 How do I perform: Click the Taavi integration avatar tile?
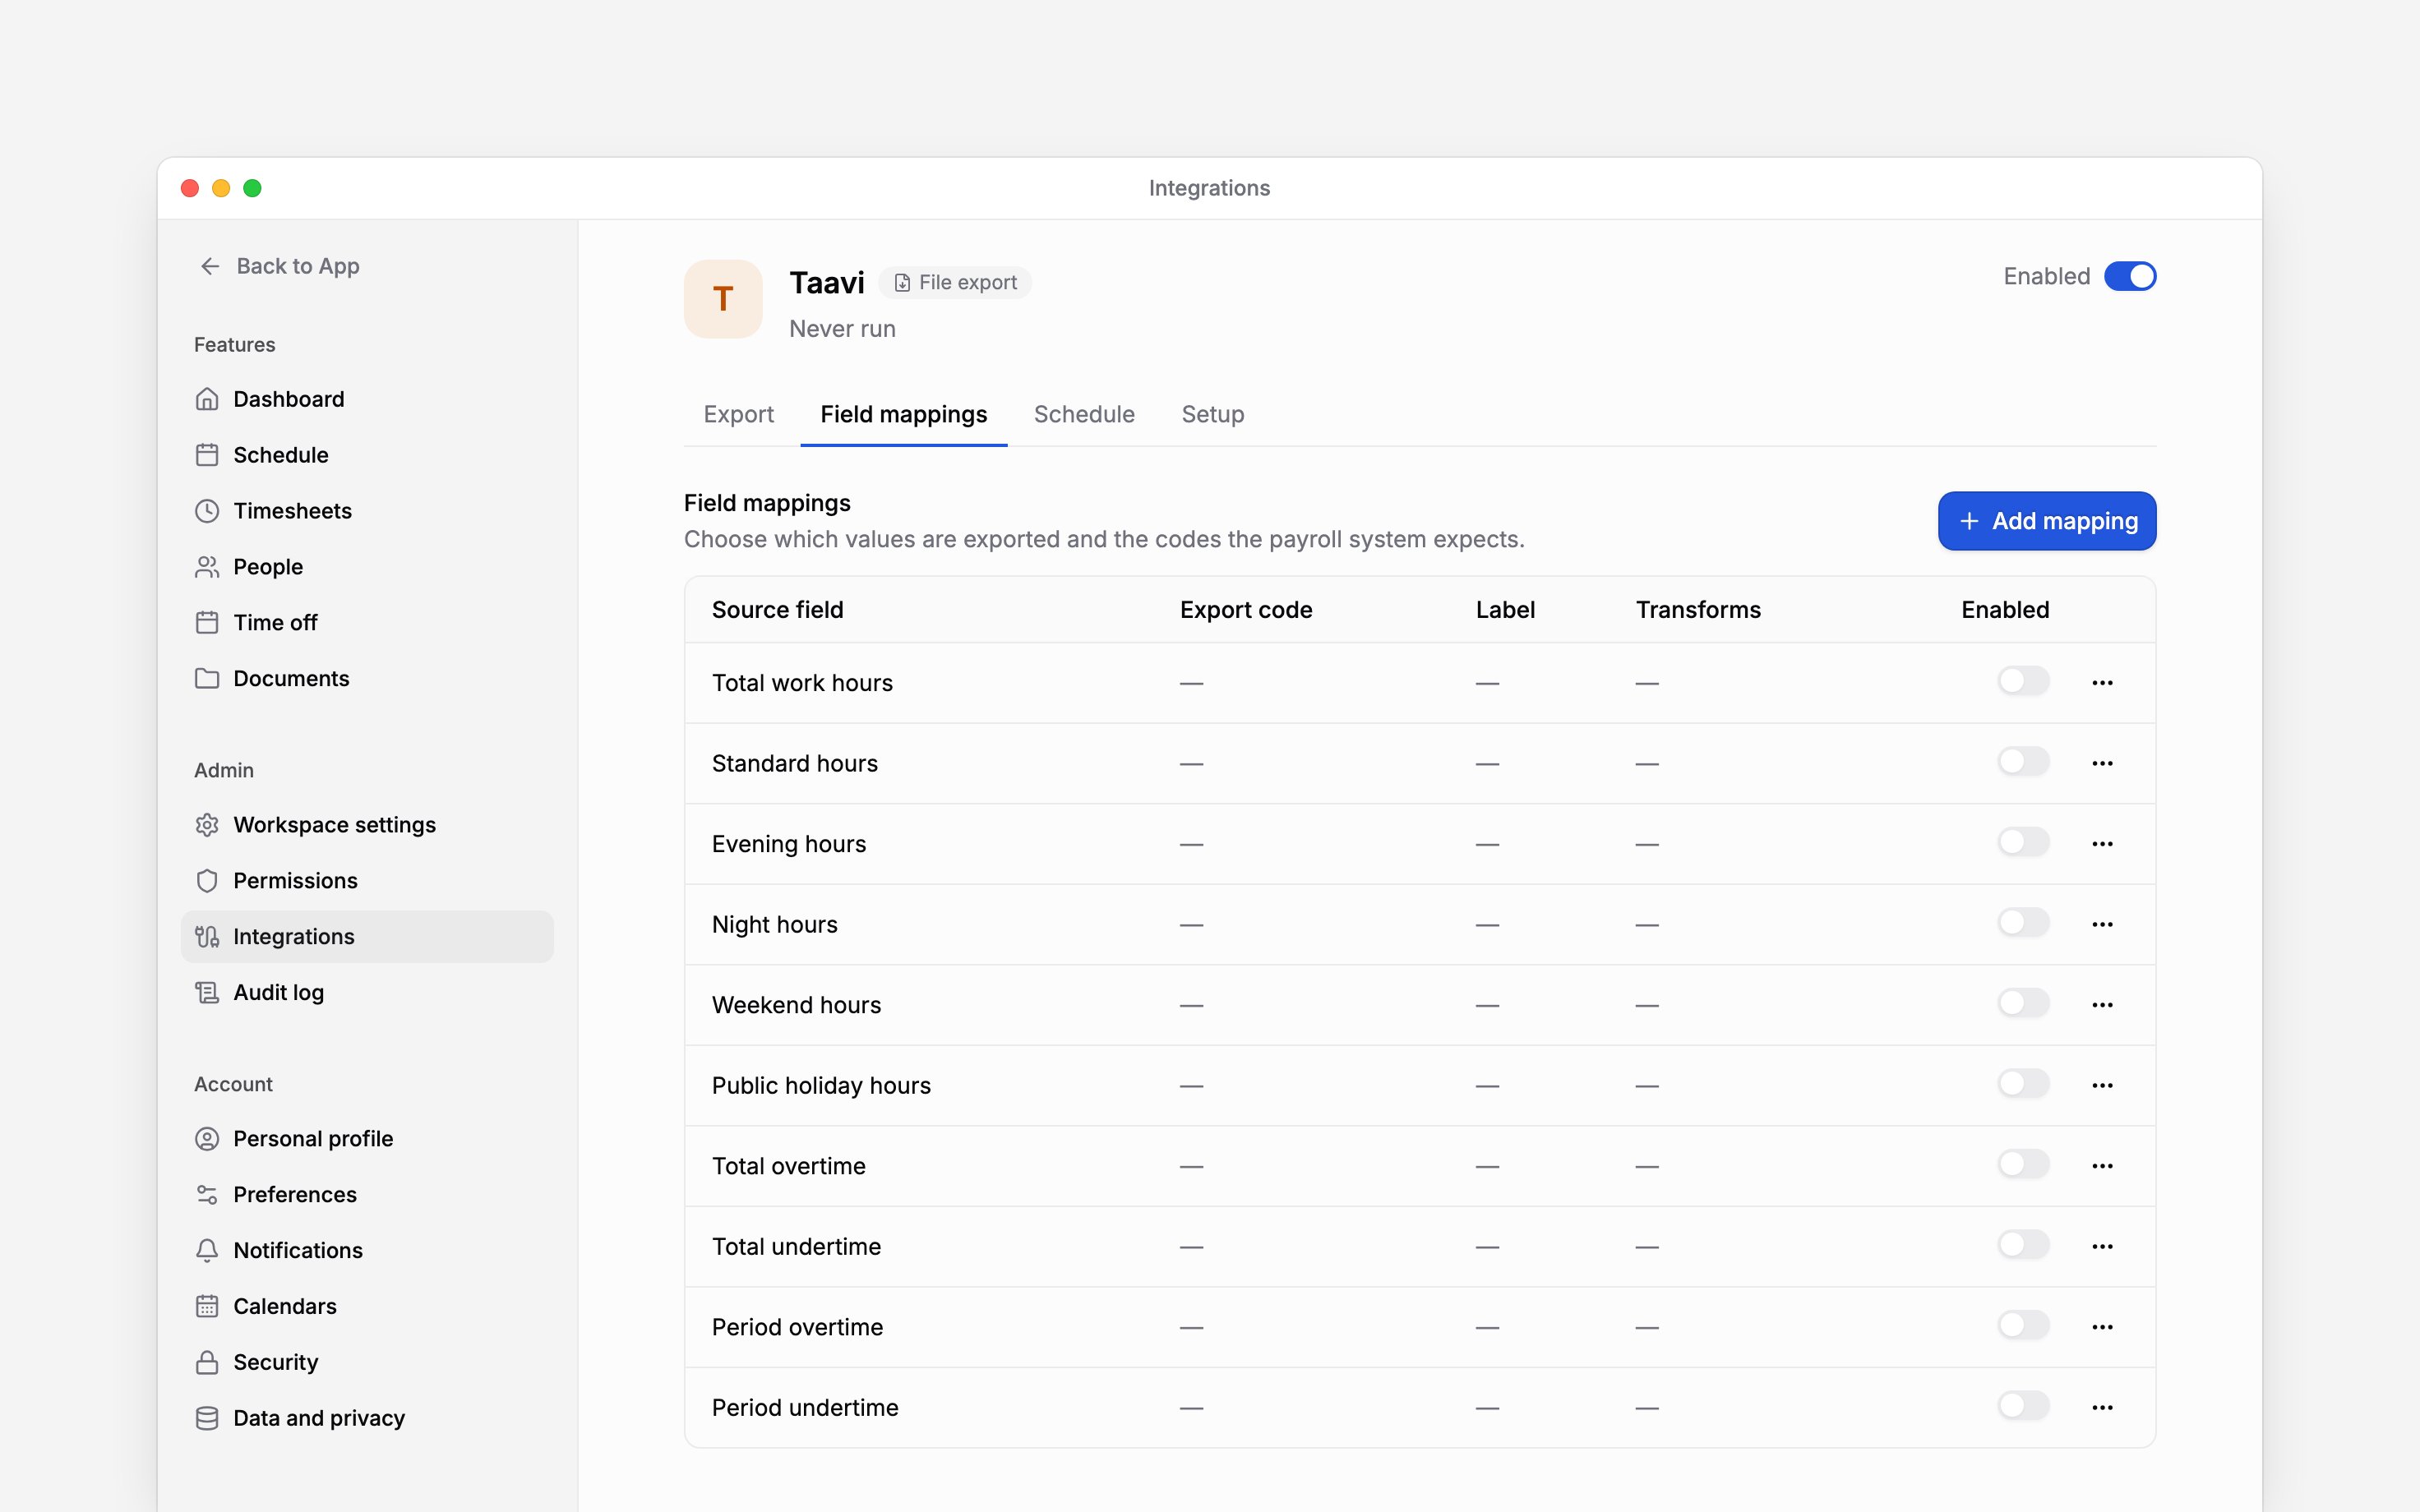point(723,299)
